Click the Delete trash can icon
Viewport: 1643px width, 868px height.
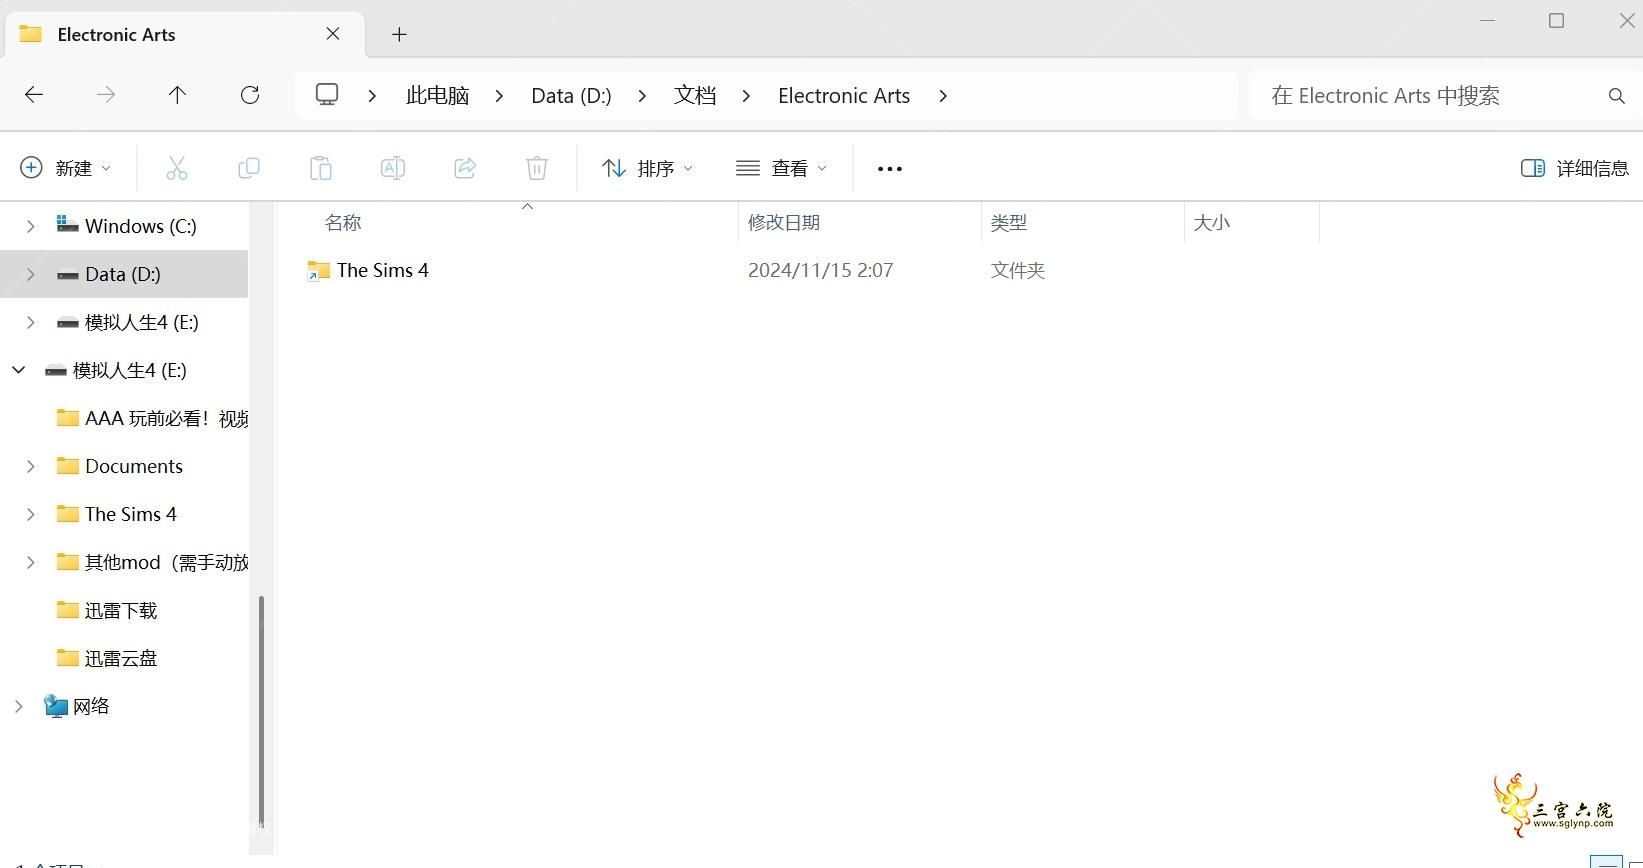click(x=537, y=168)
